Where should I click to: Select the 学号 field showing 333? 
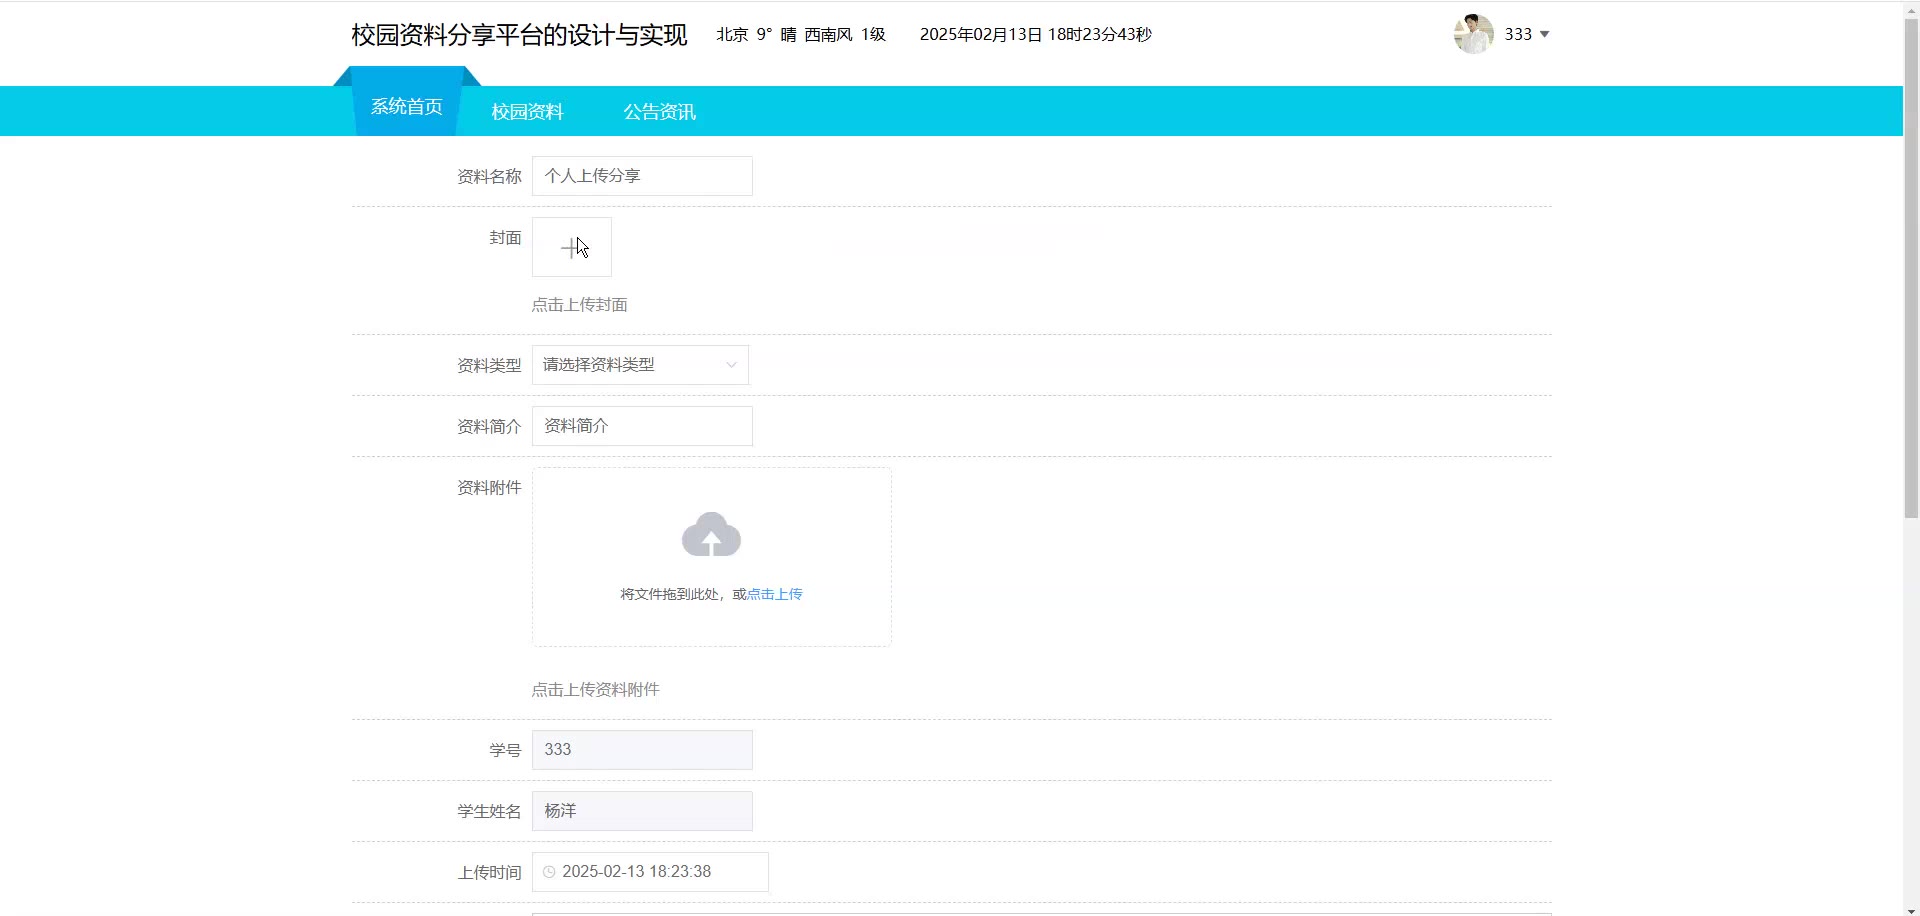pos(642,750)
